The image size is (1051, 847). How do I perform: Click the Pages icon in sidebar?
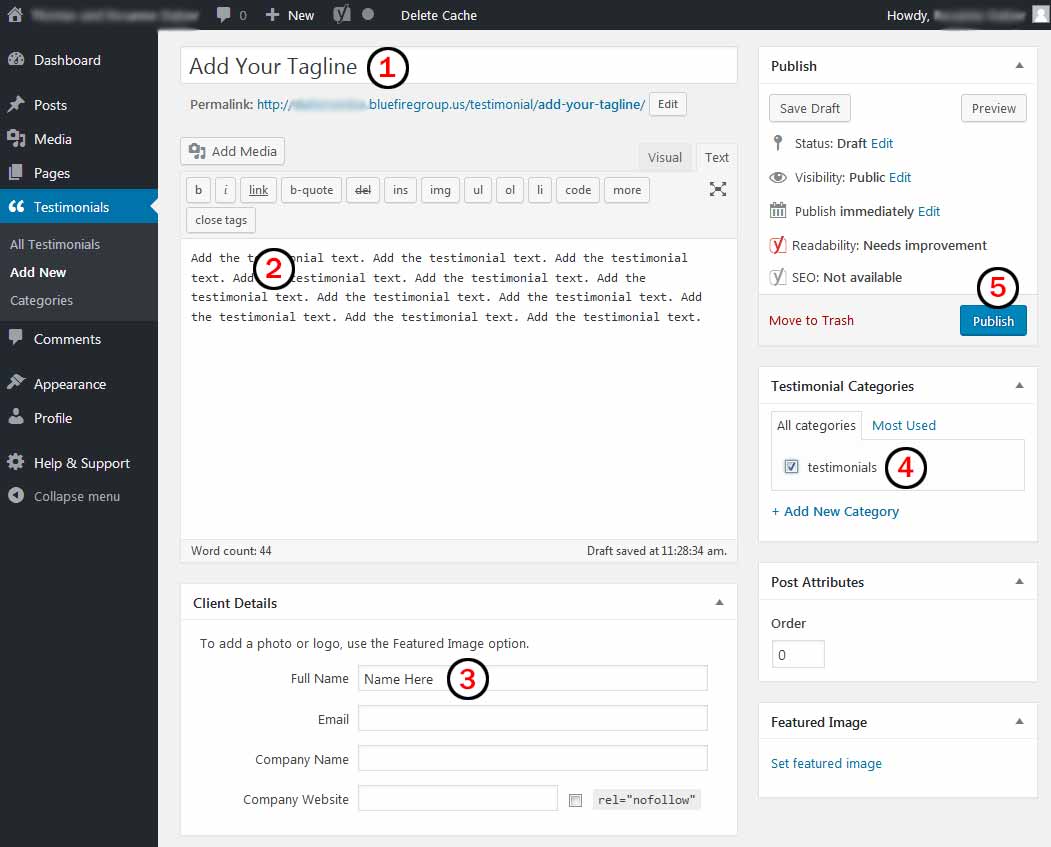pos(16,173)
